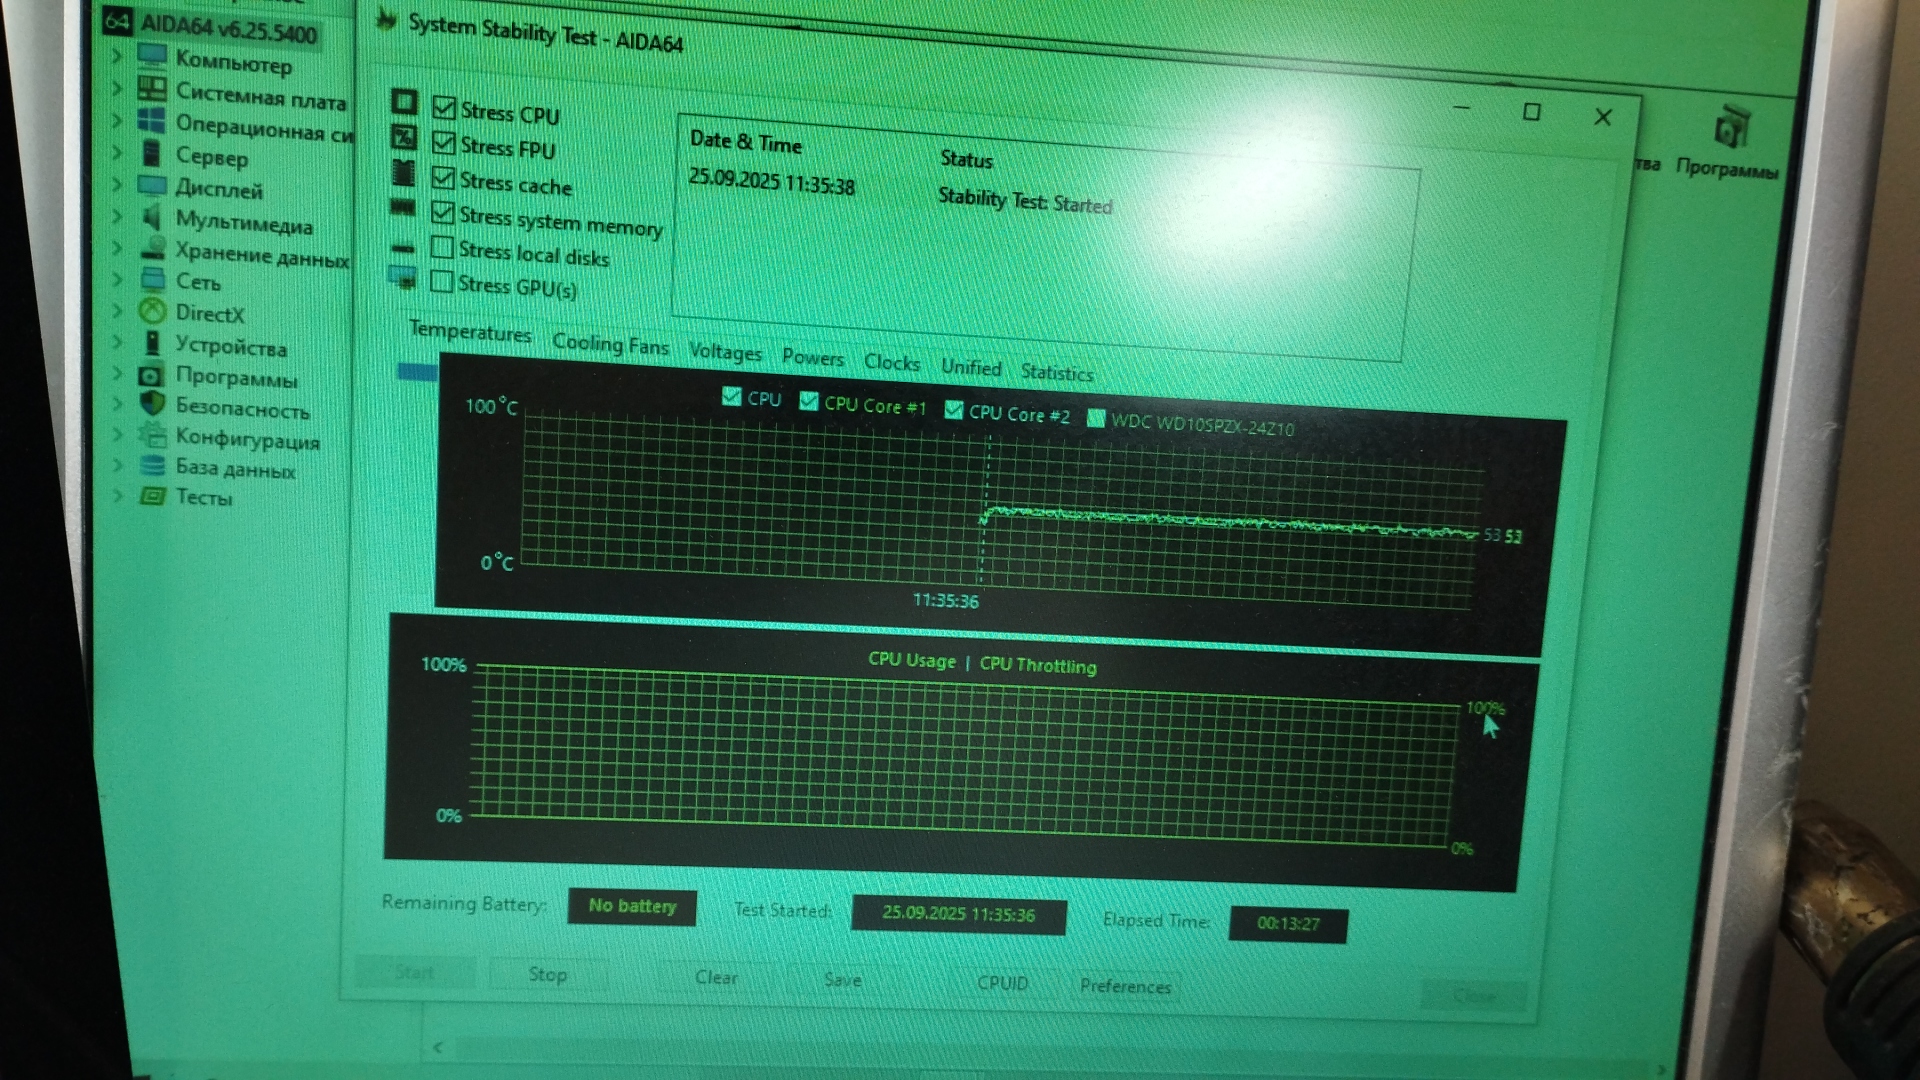Expand the Сервер tree node
1920x1080 pixels.
(117, 153)
